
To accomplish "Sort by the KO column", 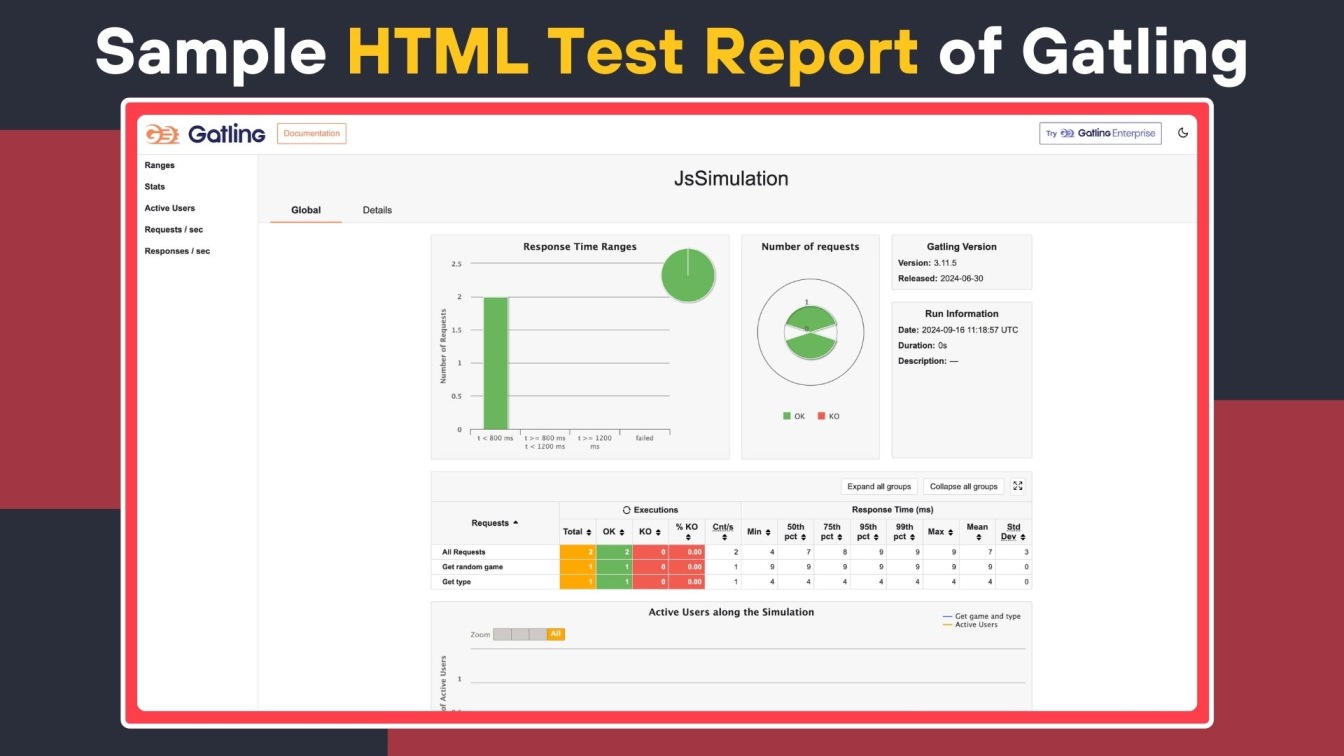I will 650,532.
